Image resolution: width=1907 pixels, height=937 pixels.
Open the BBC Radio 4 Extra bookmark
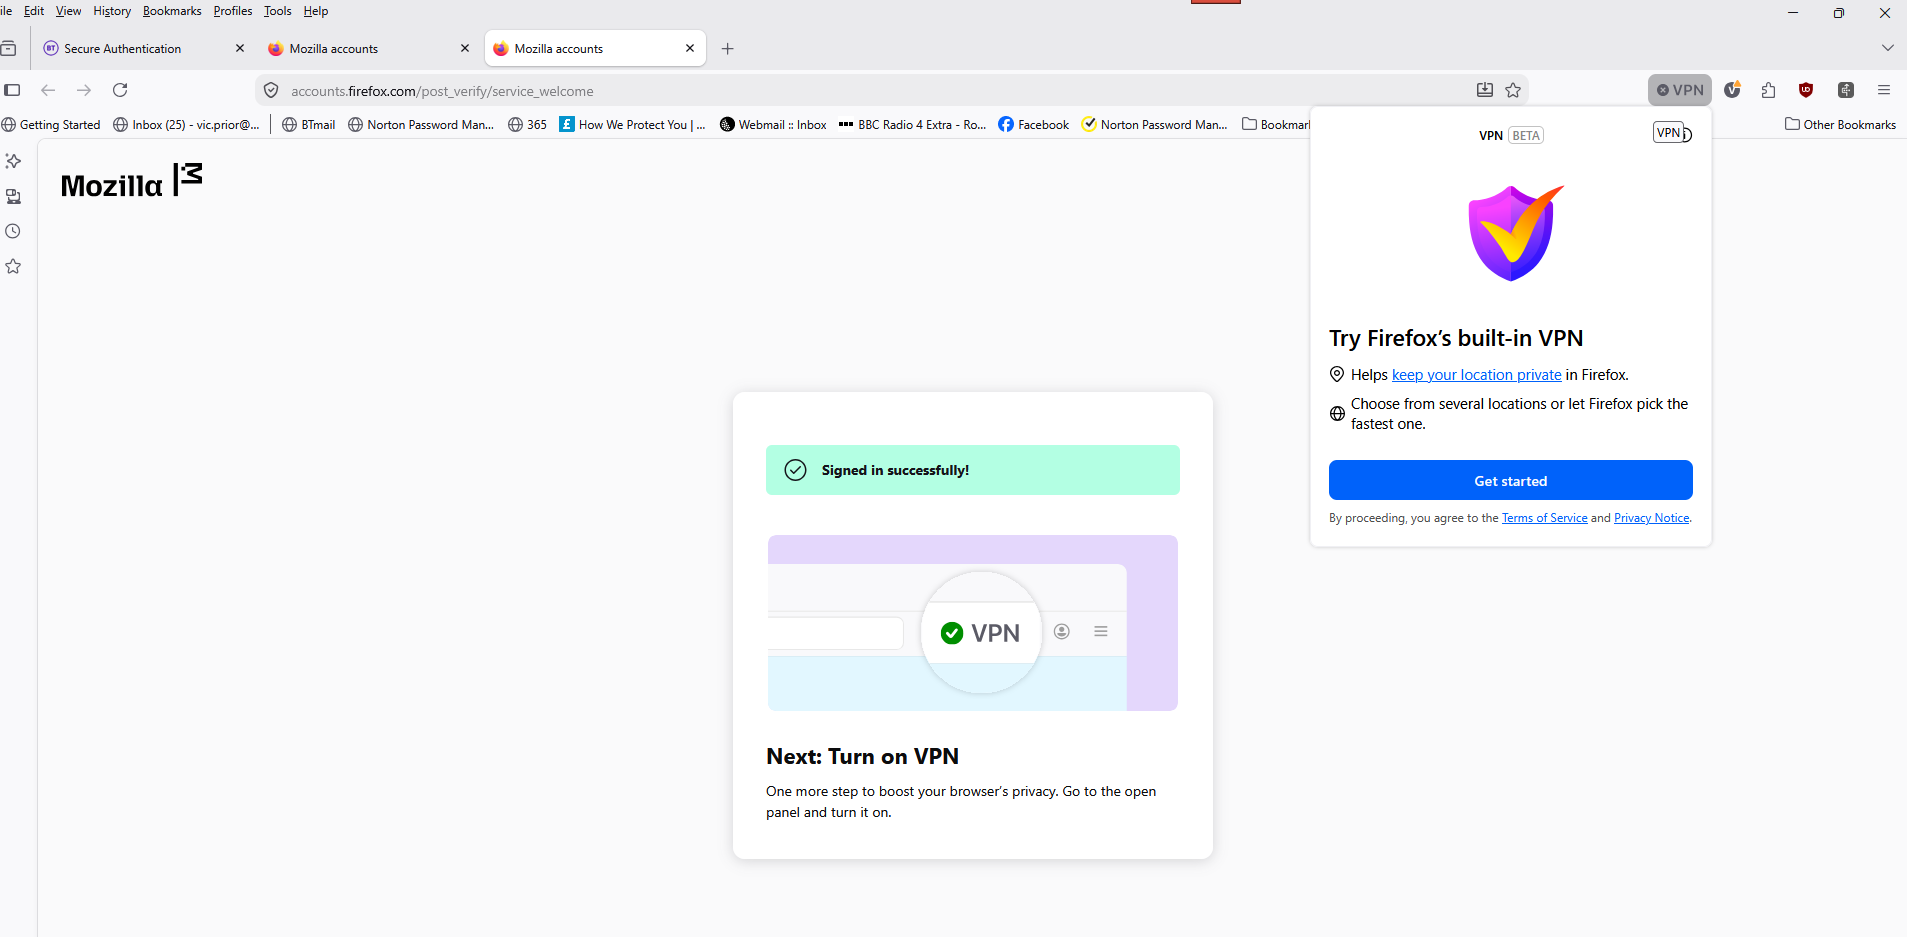pyautogui.click(x=913, y=125)
